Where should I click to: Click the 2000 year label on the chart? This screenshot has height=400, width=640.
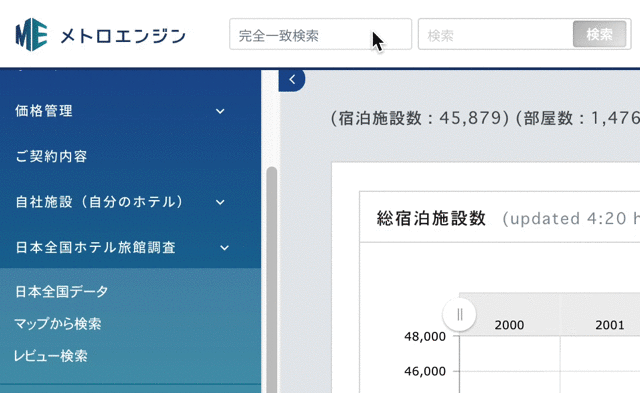click(x=509, y=325)
